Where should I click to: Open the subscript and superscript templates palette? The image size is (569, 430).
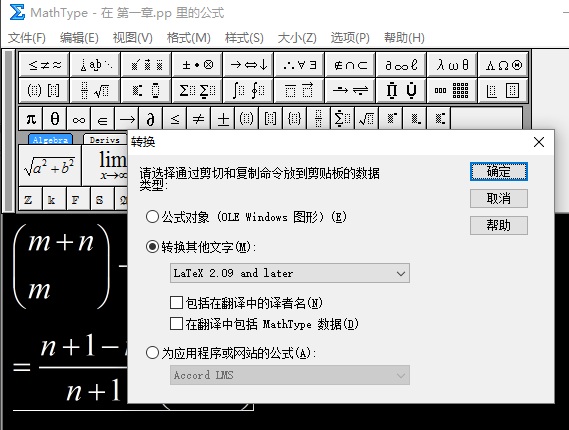point(146,90)
